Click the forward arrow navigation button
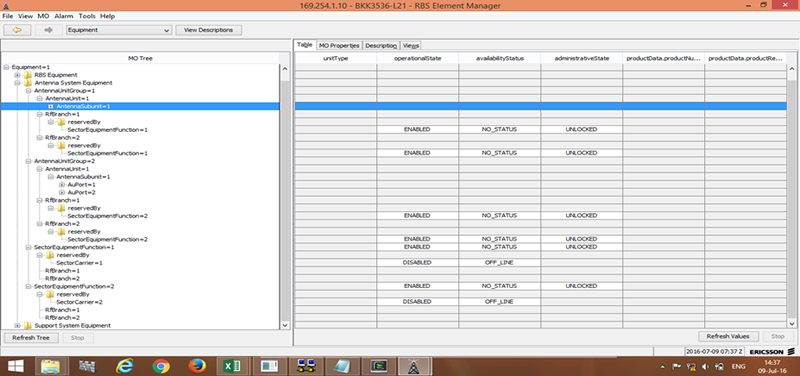The image size is (800, 376). 49,30
